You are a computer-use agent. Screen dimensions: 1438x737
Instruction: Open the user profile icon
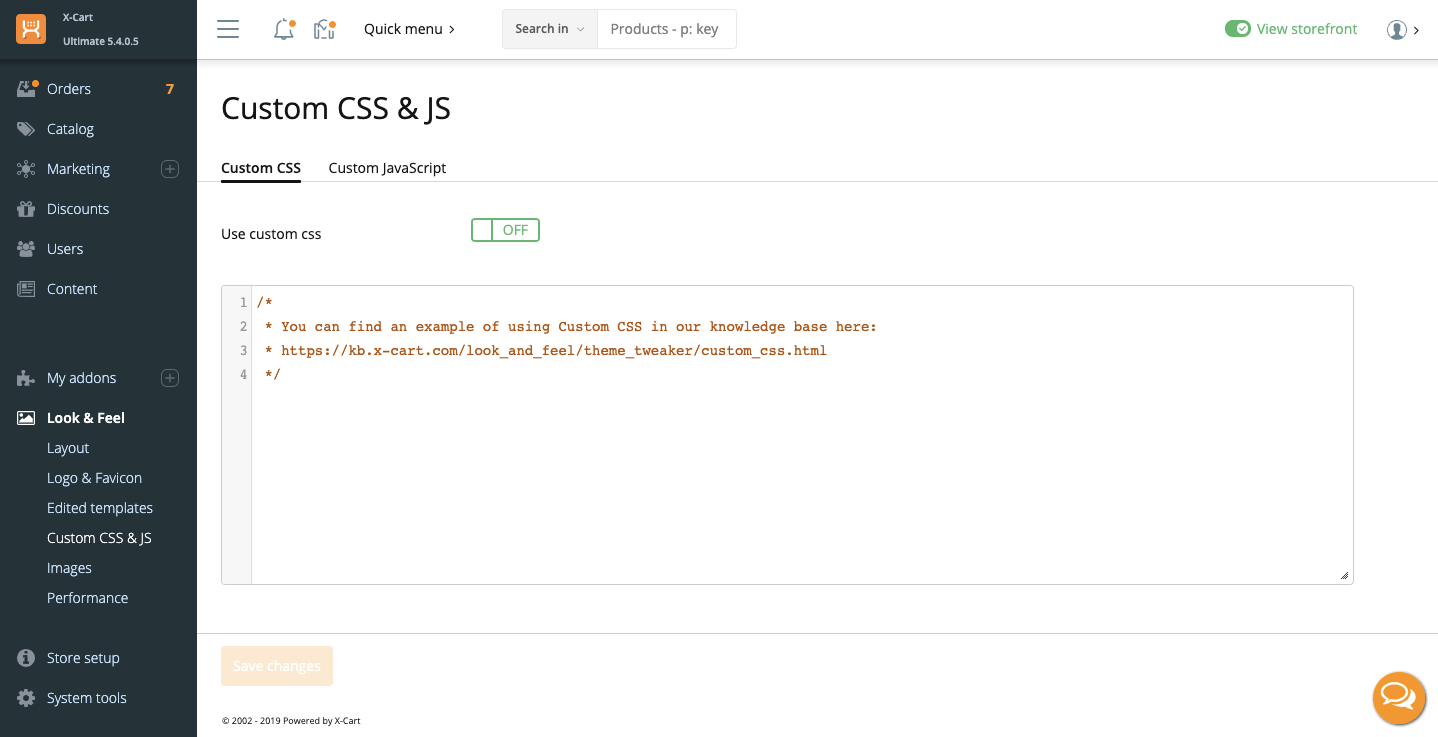[x=1397, y=30]
